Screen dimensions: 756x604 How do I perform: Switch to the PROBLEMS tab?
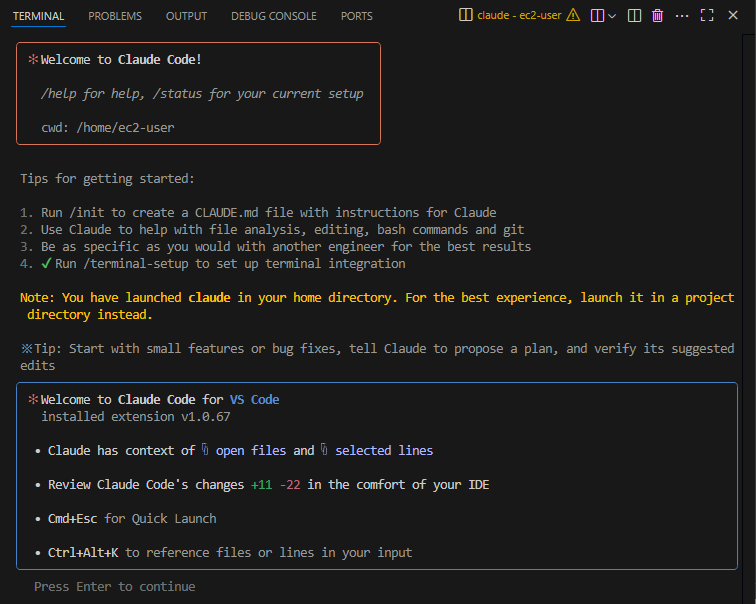coord(115,16)
